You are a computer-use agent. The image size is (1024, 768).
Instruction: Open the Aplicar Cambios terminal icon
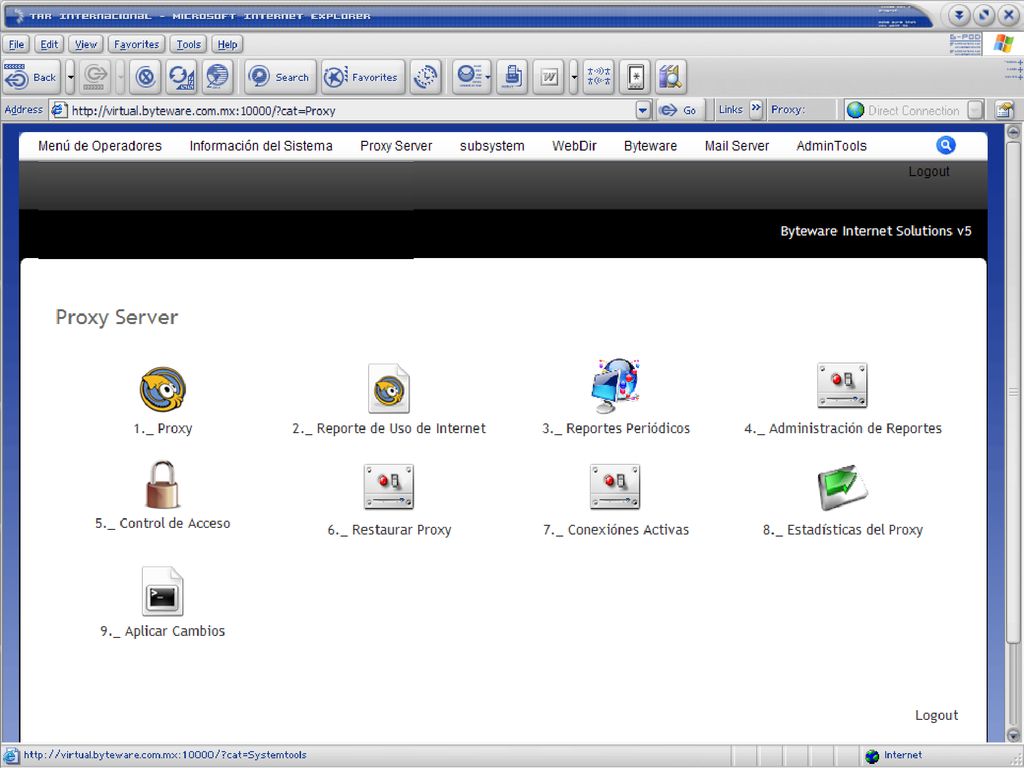pos(163,591)
